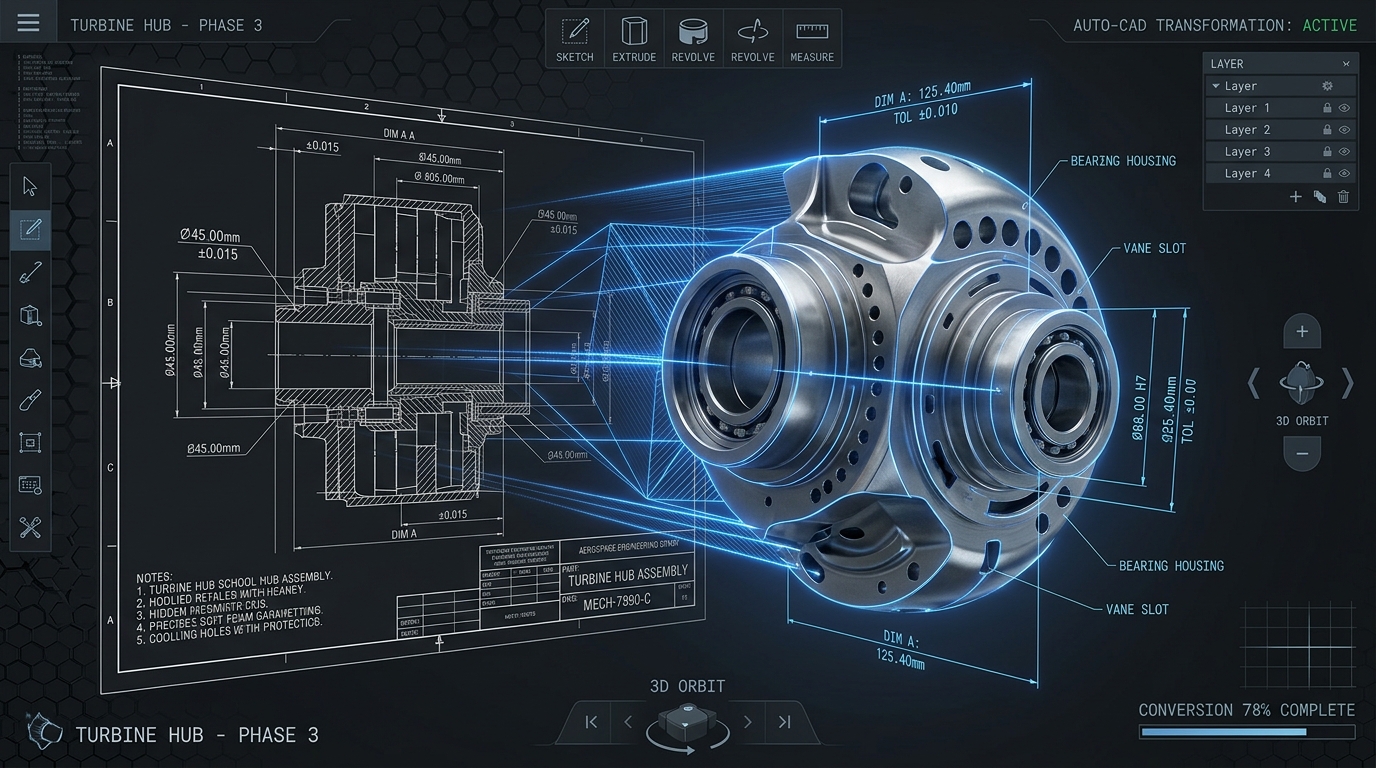This screenshot has width=1376, height=768.
Task: Select Layer 4 row in layer panel
Action: pyautogui.click(x=1282, y=174)
